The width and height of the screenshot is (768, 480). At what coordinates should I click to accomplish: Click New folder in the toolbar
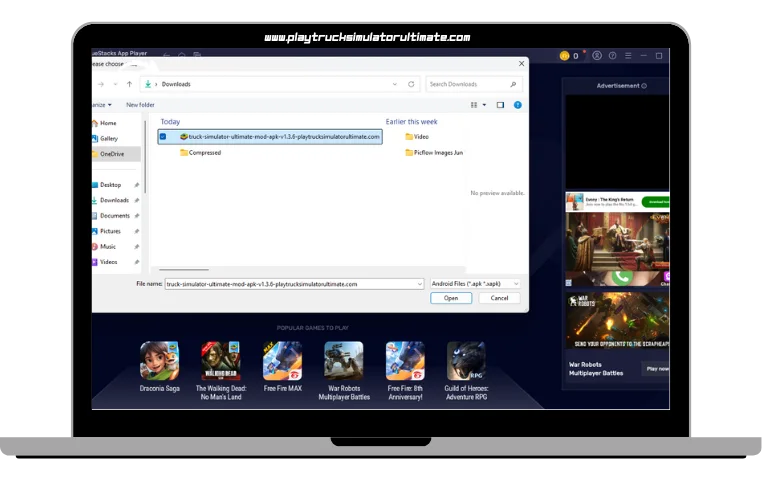(140, 105)
